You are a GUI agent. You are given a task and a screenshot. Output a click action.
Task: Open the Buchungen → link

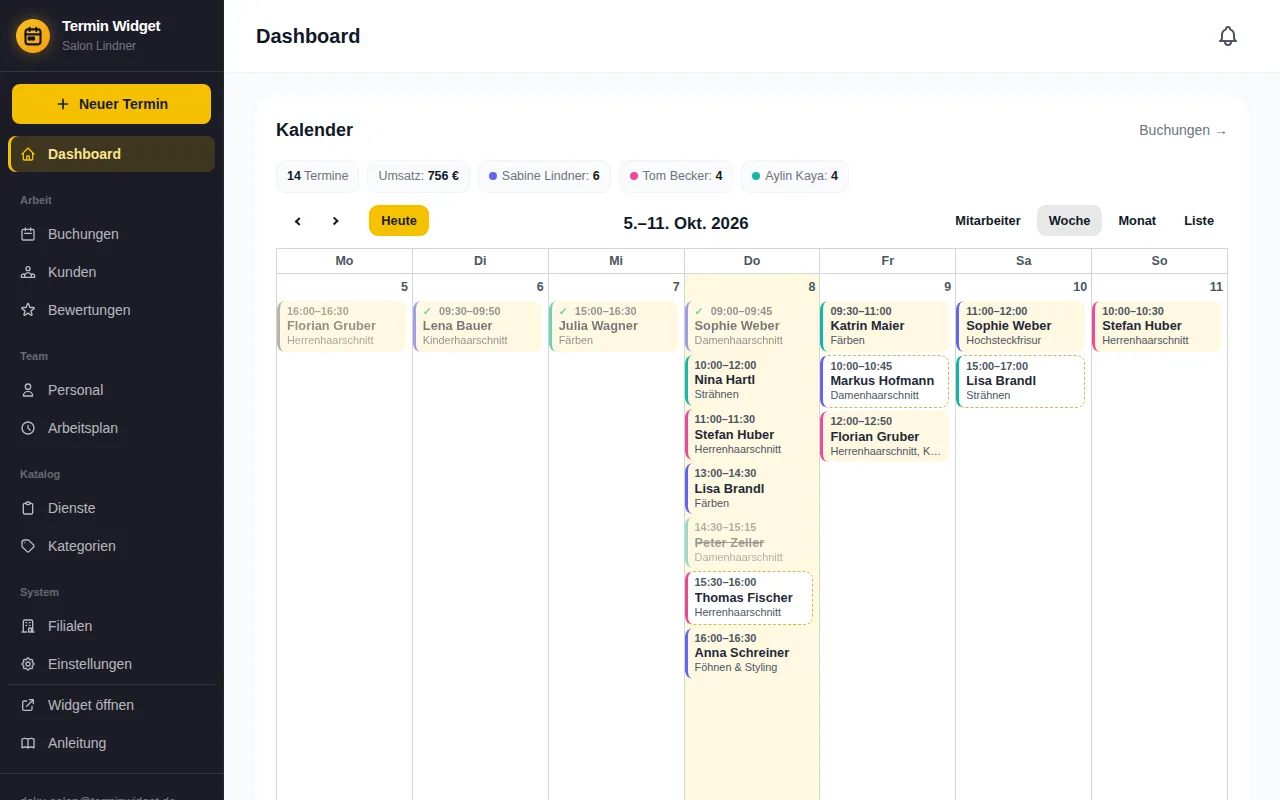1183,130
